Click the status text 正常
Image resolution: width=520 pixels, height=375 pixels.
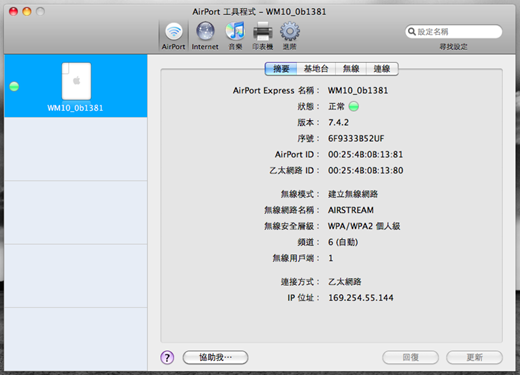point(336,107)
